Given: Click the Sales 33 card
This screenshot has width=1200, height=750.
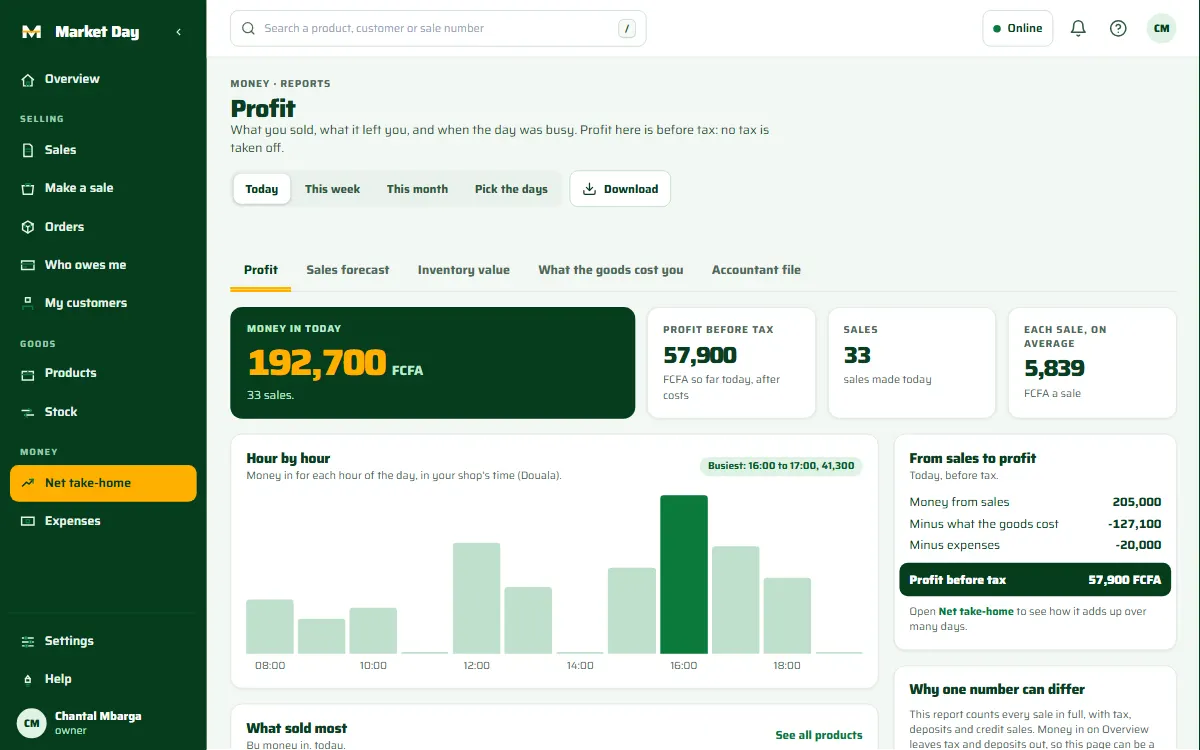Looking at the screenshot, I should (x=912, y=363).
